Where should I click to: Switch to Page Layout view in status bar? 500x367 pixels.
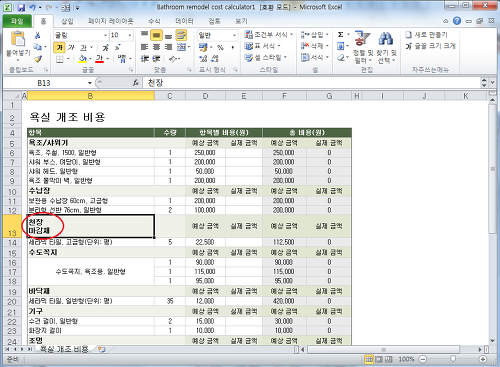[x=379, y=359]
